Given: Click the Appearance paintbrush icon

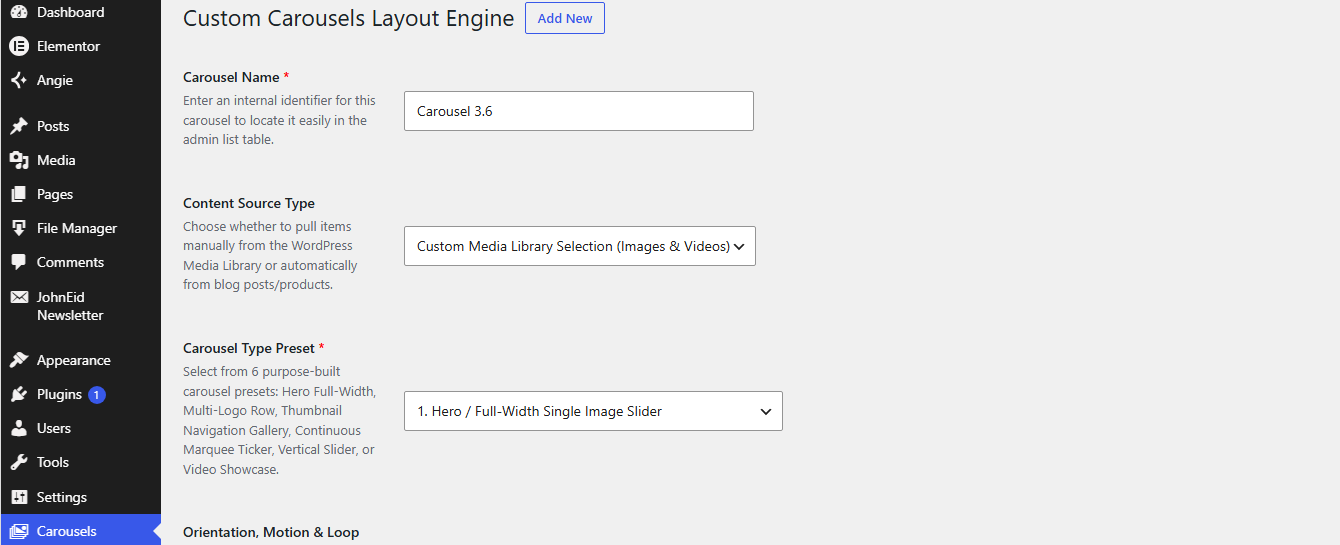Looking at the screenshot, I should pyautogui.click(x=18, y=360).
